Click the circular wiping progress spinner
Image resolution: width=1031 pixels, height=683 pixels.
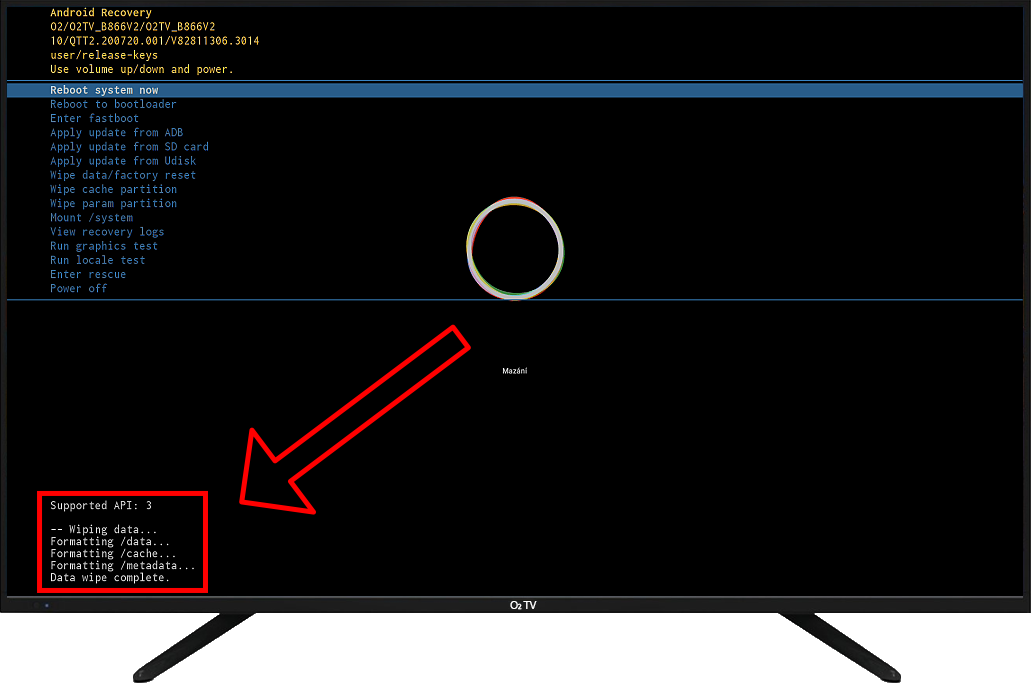515,247
